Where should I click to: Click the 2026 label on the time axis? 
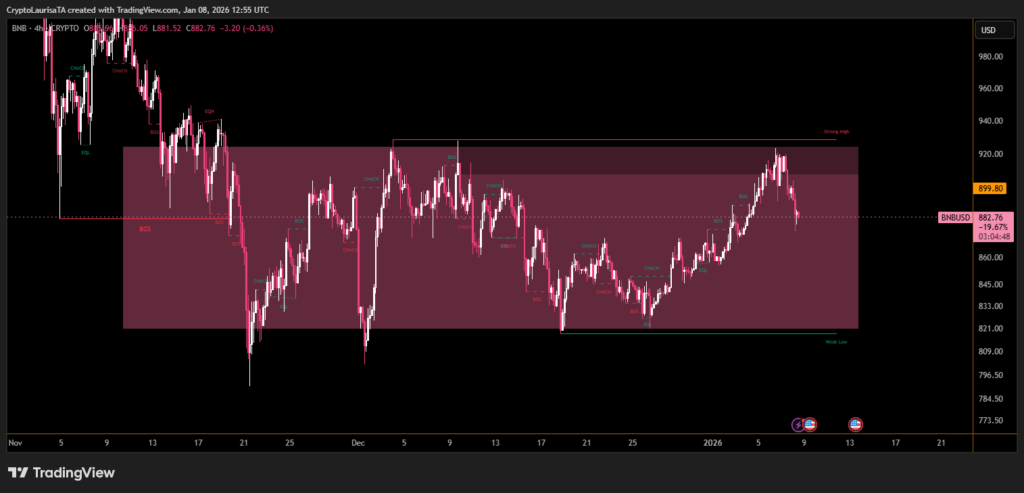pos(713,441)
